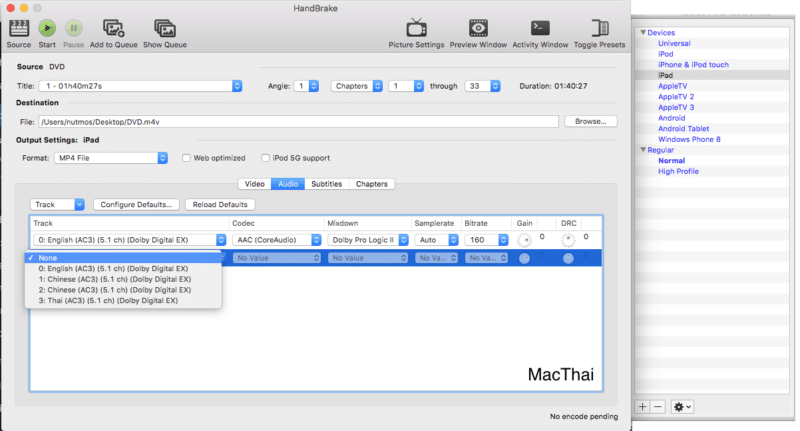800x431 pixels.
Task: Collapse the Regular preset group
Action: pyautogui.click(x=643, y=149)
